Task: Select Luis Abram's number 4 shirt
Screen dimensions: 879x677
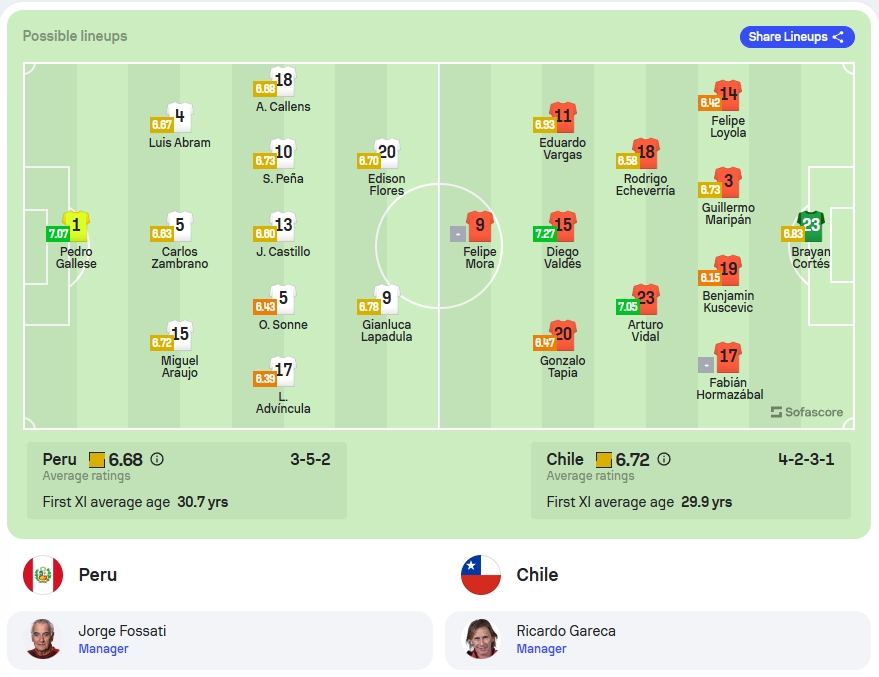Action: (x=180, y=117)
